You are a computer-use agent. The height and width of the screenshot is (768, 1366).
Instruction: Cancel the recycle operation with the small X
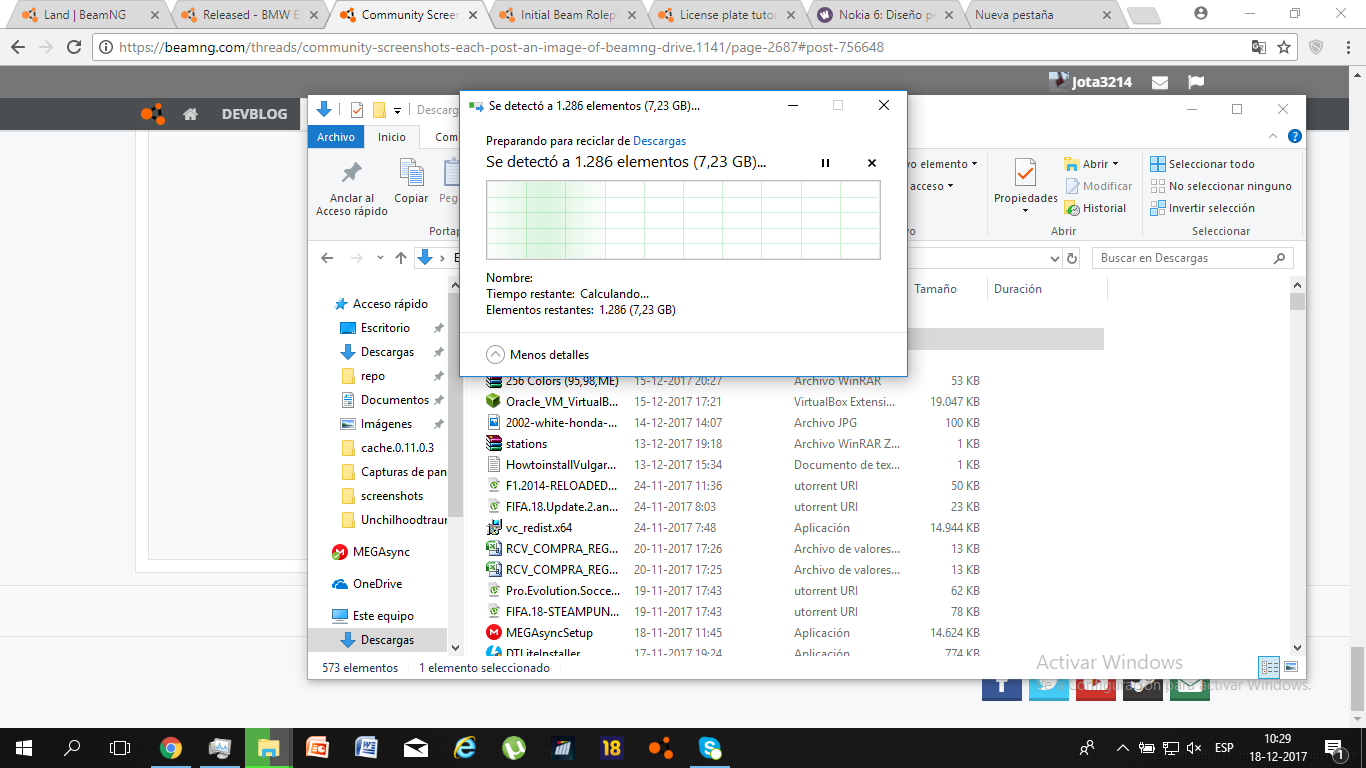tap(871, 163)
